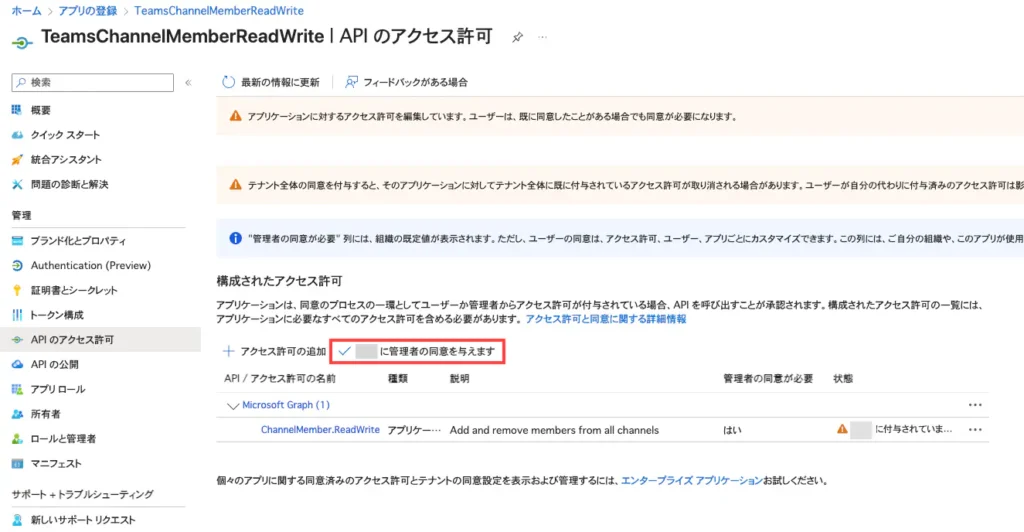1024x532 pixels.
Task: Click the pin icon beside the page title
Action: [x=517, y=37]
